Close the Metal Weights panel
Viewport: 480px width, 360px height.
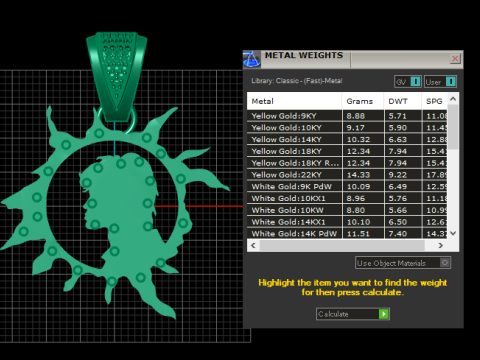point(455,59)
